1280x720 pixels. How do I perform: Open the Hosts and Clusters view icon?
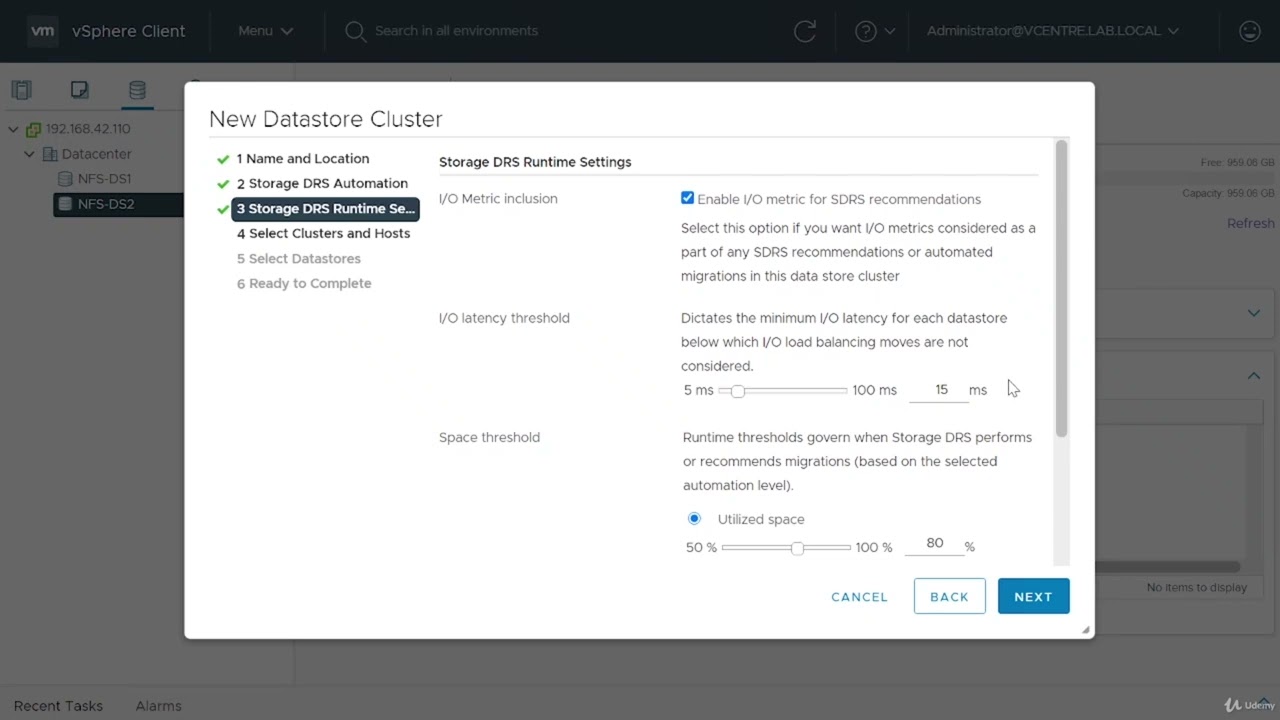pos(21,90)
